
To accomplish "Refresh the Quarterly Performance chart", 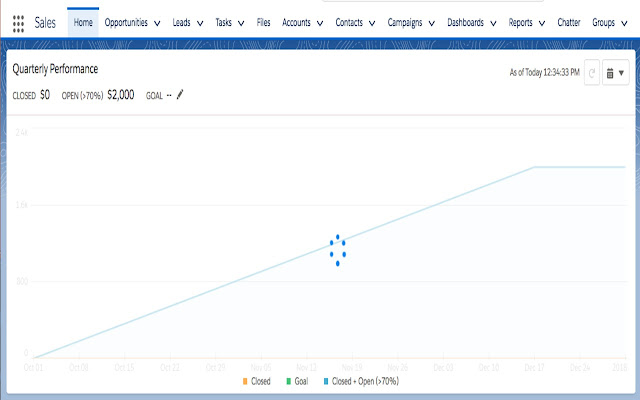I will (591, 74).
